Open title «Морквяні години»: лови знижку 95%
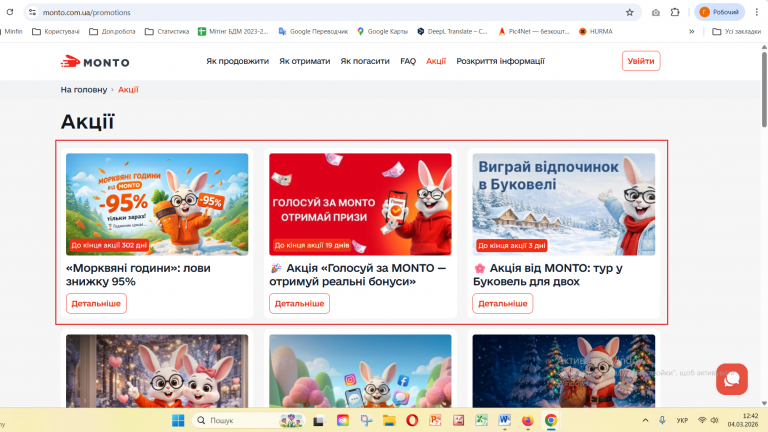Screen dimensions: 768x432 [x=139, y=275]
